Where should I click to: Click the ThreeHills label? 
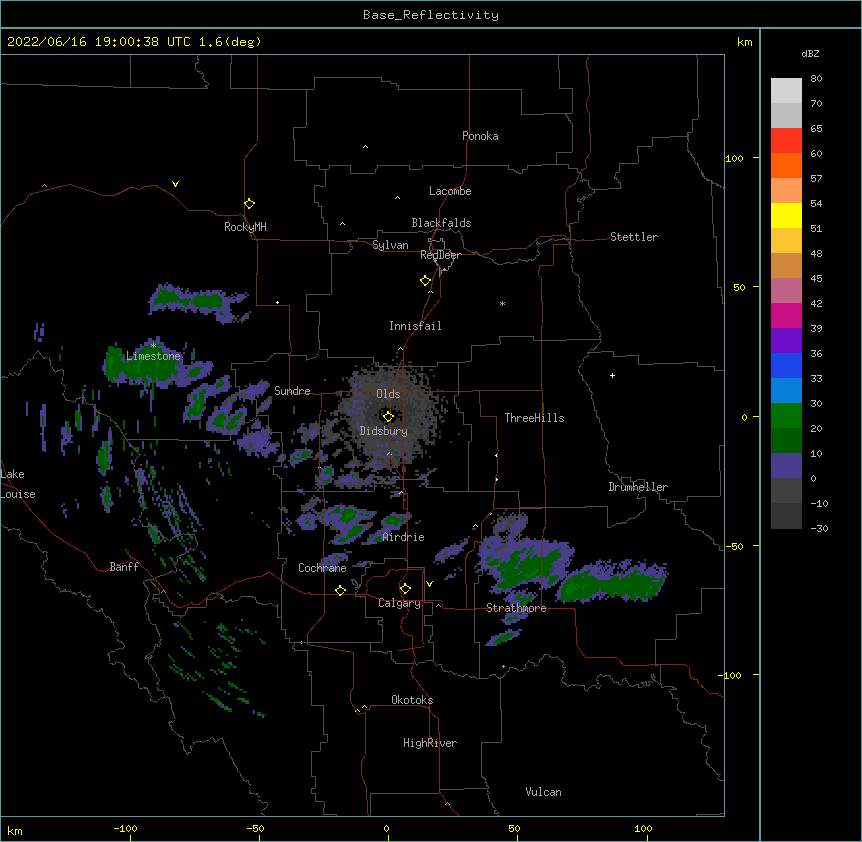tap(534, 418)
